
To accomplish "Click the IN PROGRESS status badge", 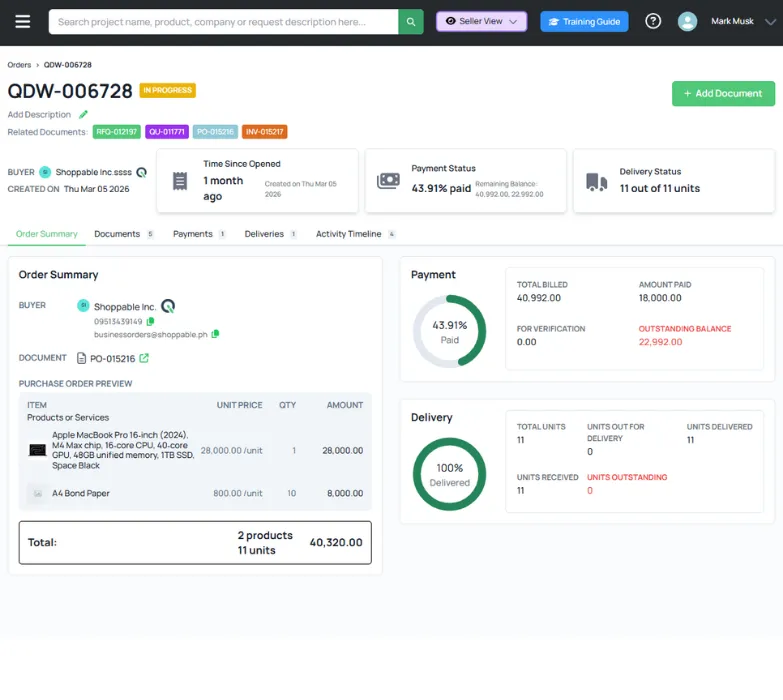I will [x=167, y=90].
